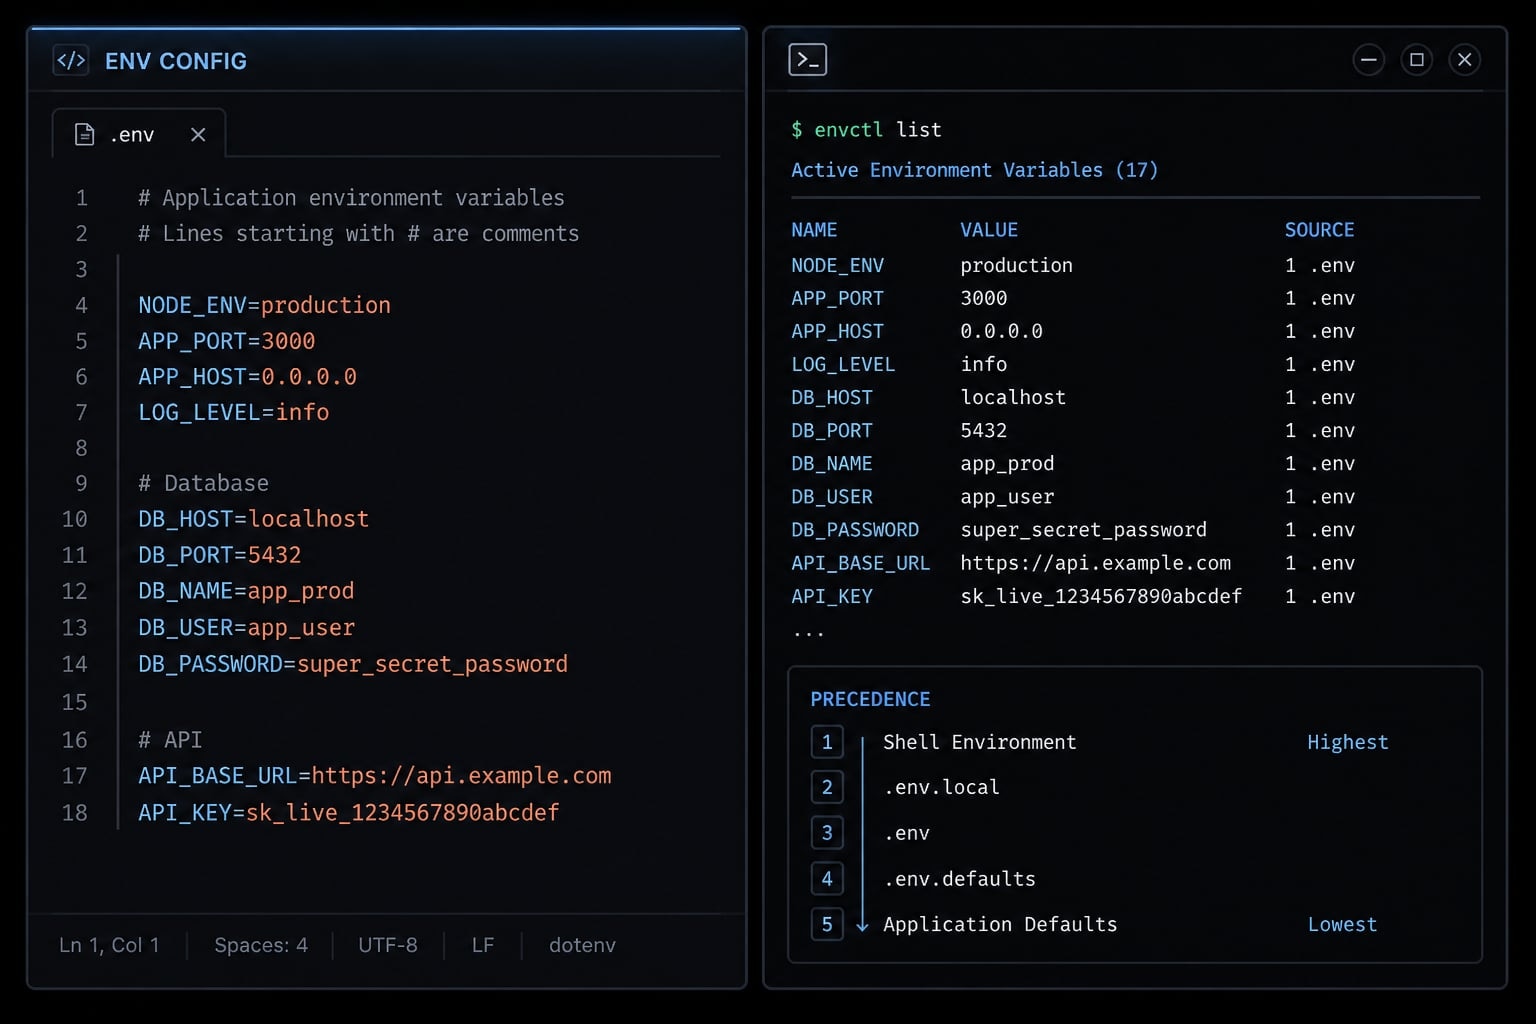Click DB_NAME in the terminal table
Screen dimensions: 1536x1024
tap(832, 464)
